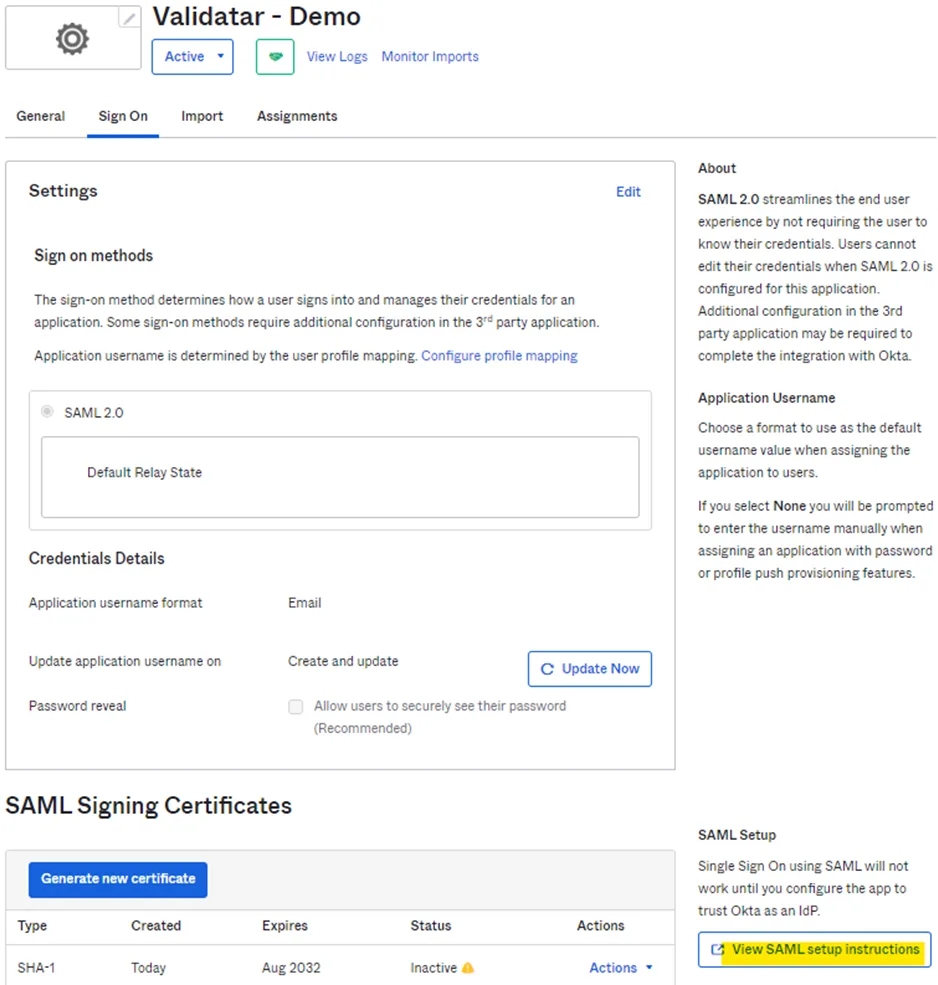This screenshot has height=985, width=938.
Task: Toggle Allow users to securely see their password
Action: point(295,707)
